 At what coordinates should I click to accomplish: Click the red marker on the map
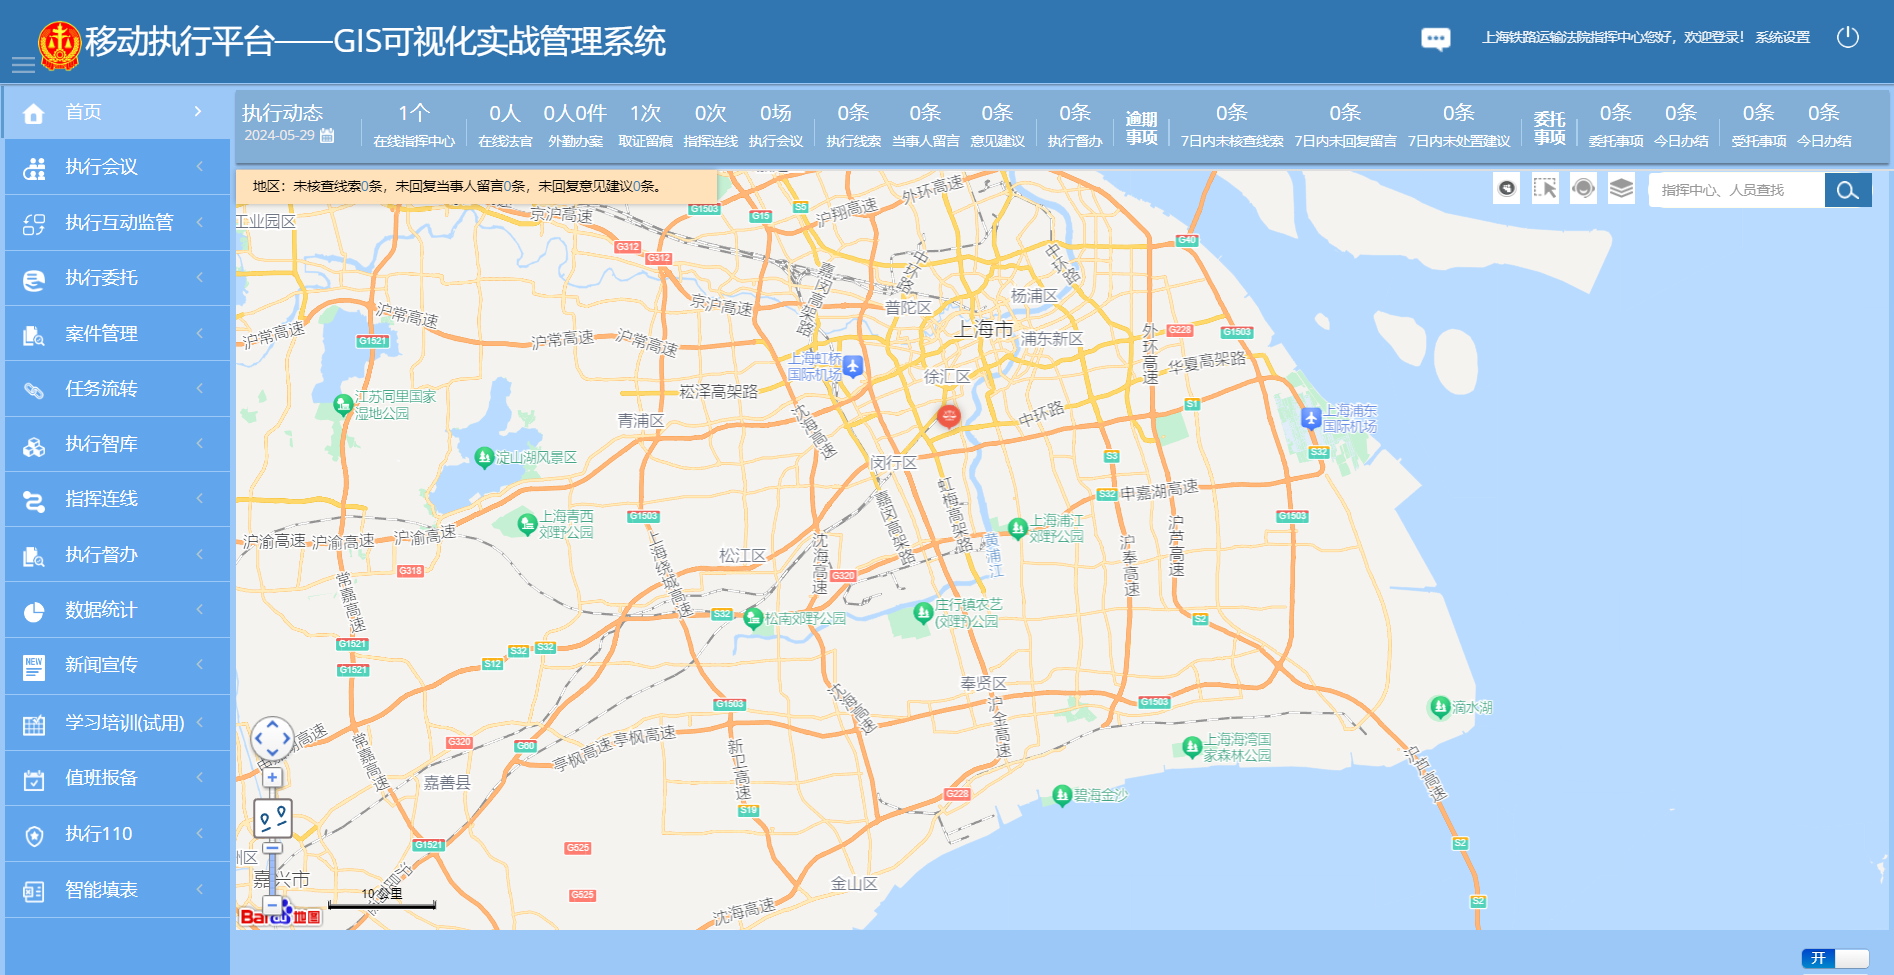(948, 415)
